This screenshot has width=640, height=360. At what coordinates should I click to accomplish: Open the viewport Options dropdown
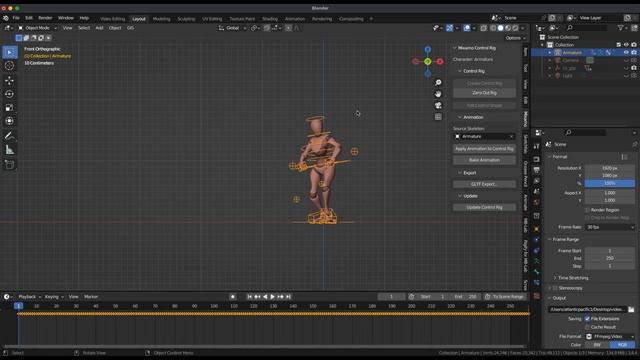515,38
